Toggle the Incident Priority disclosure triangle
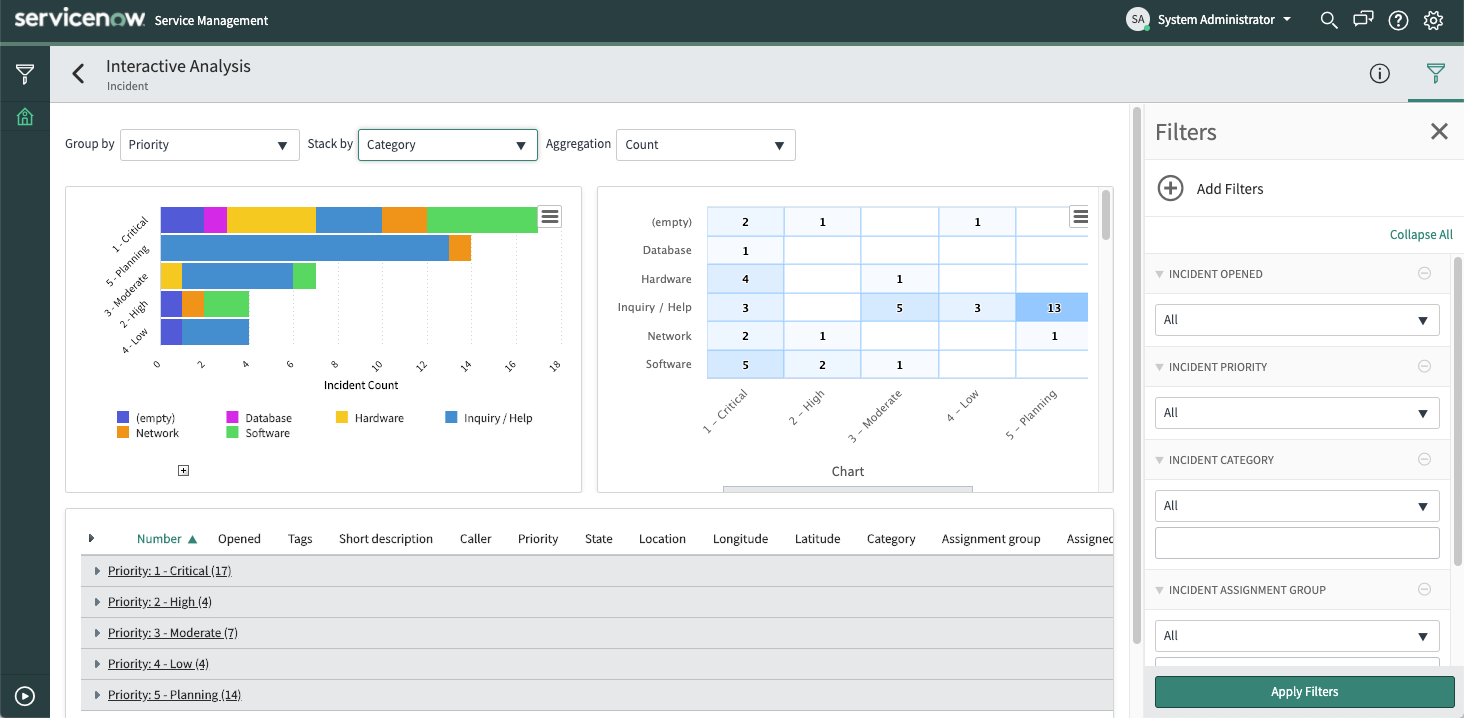The width and height of the screenshot is (1464, 718). [x=1159, y=367]
